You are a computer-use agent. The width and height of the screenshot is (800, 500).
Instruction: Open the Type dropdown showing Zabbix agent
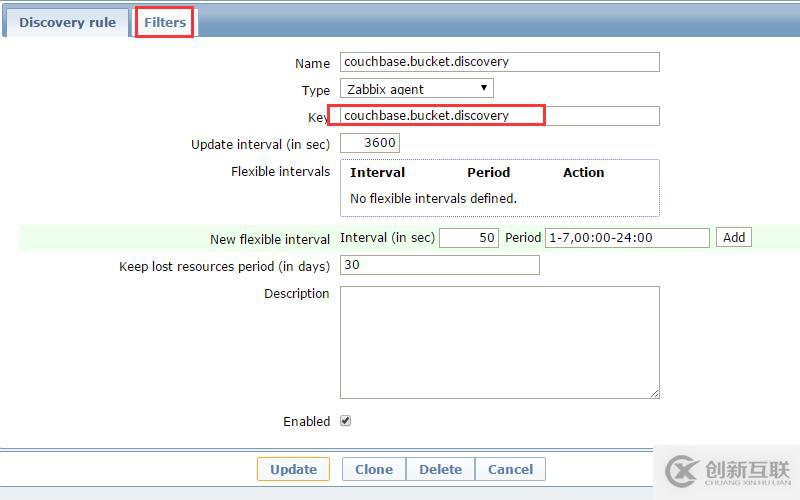[416, 89]
